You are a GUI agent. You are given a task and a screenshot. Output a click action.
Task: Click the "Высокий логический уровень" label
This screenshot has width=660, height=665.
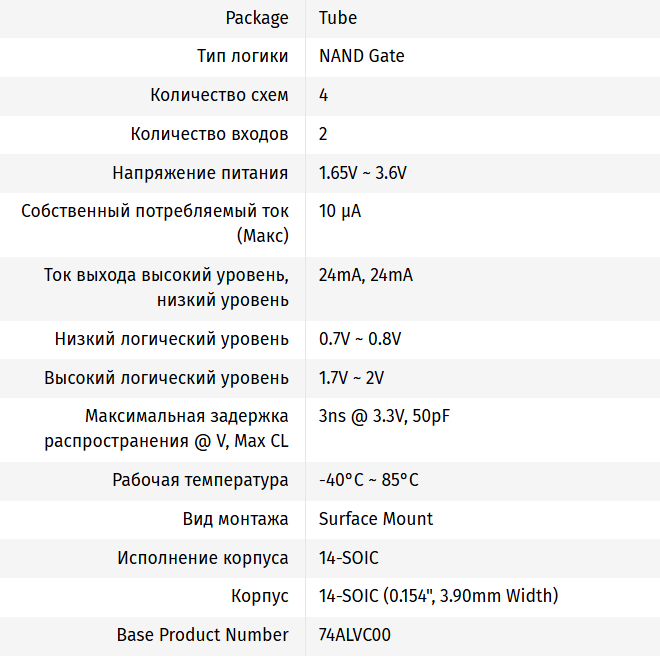point(166,378)
